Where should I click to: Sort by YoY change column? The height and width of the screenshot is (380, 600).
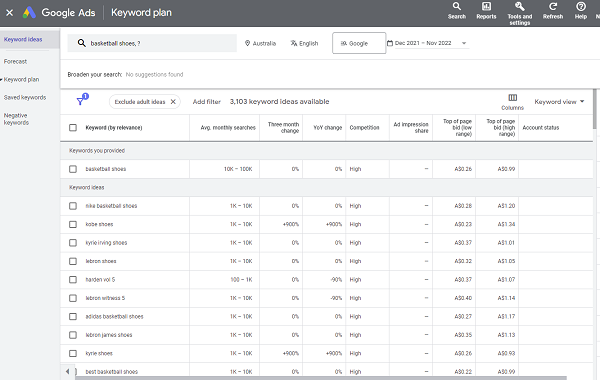click(328, 127)
